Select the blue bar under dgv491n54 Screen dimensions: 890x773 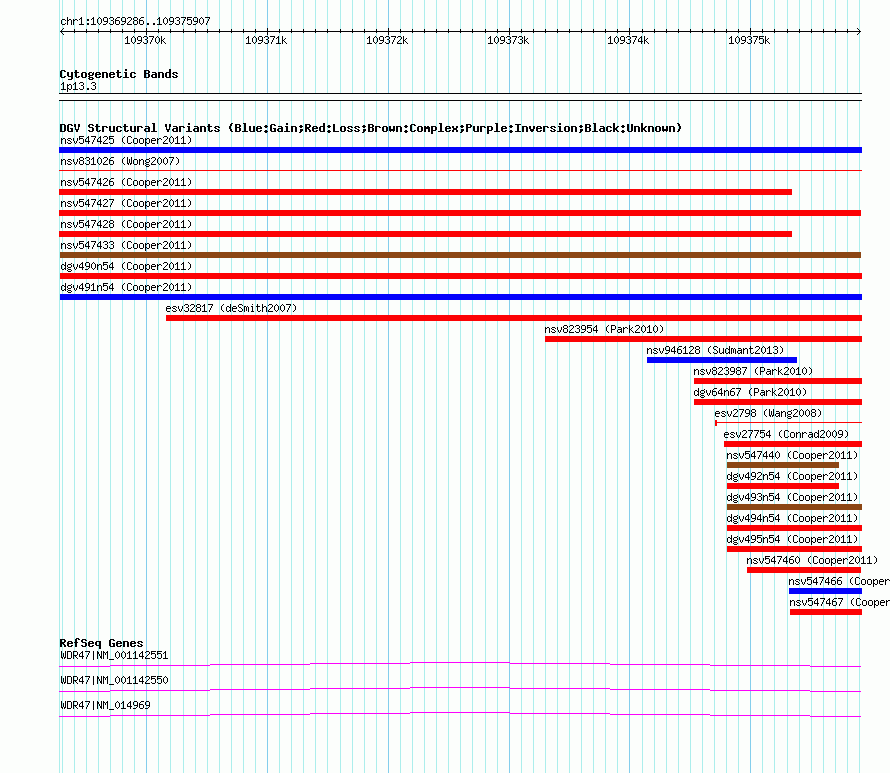coord(460,297)
